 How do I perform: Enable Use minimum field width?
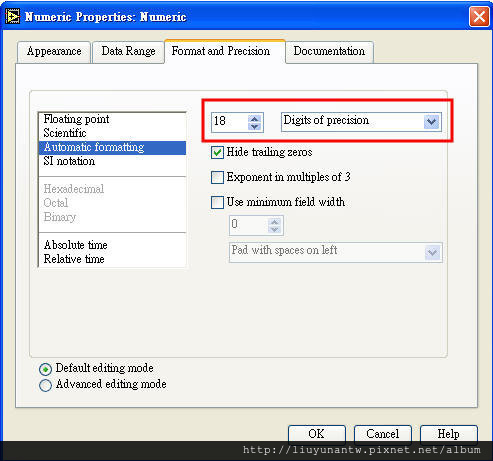tap(217, 202)
